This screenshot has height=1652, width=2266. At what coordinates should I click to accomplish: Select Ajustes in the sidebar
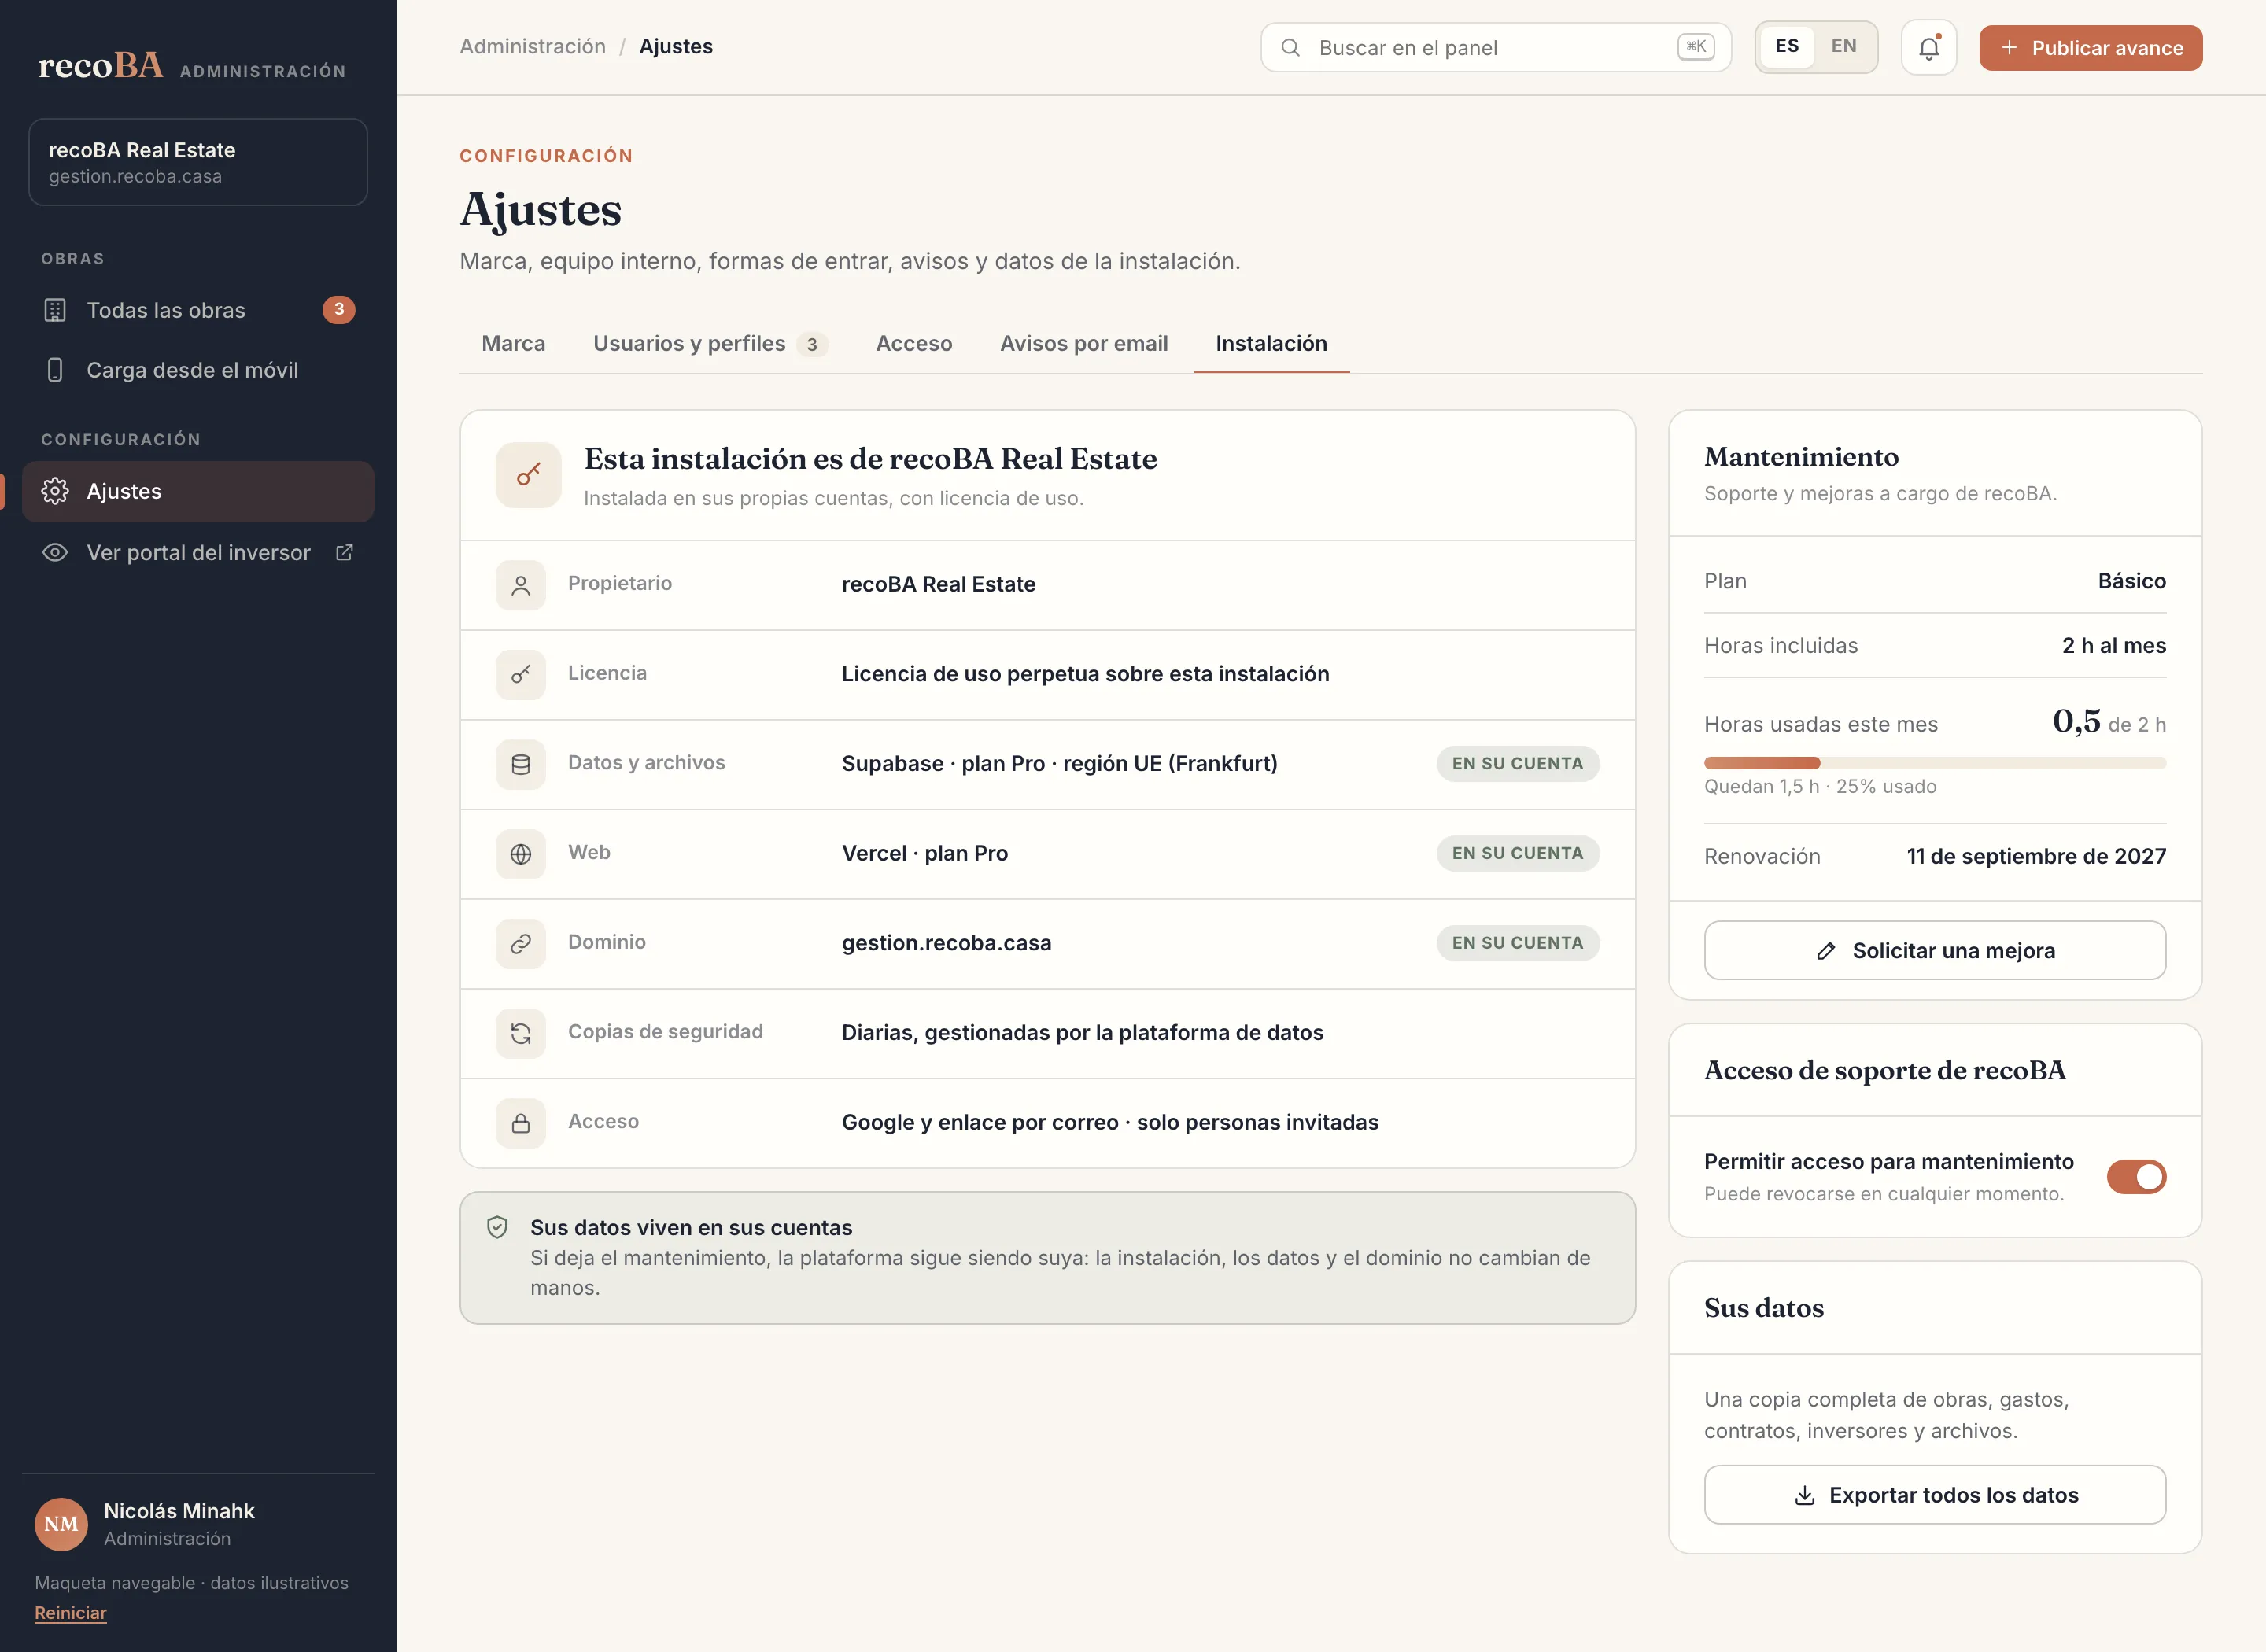click(x=198, y=491)
